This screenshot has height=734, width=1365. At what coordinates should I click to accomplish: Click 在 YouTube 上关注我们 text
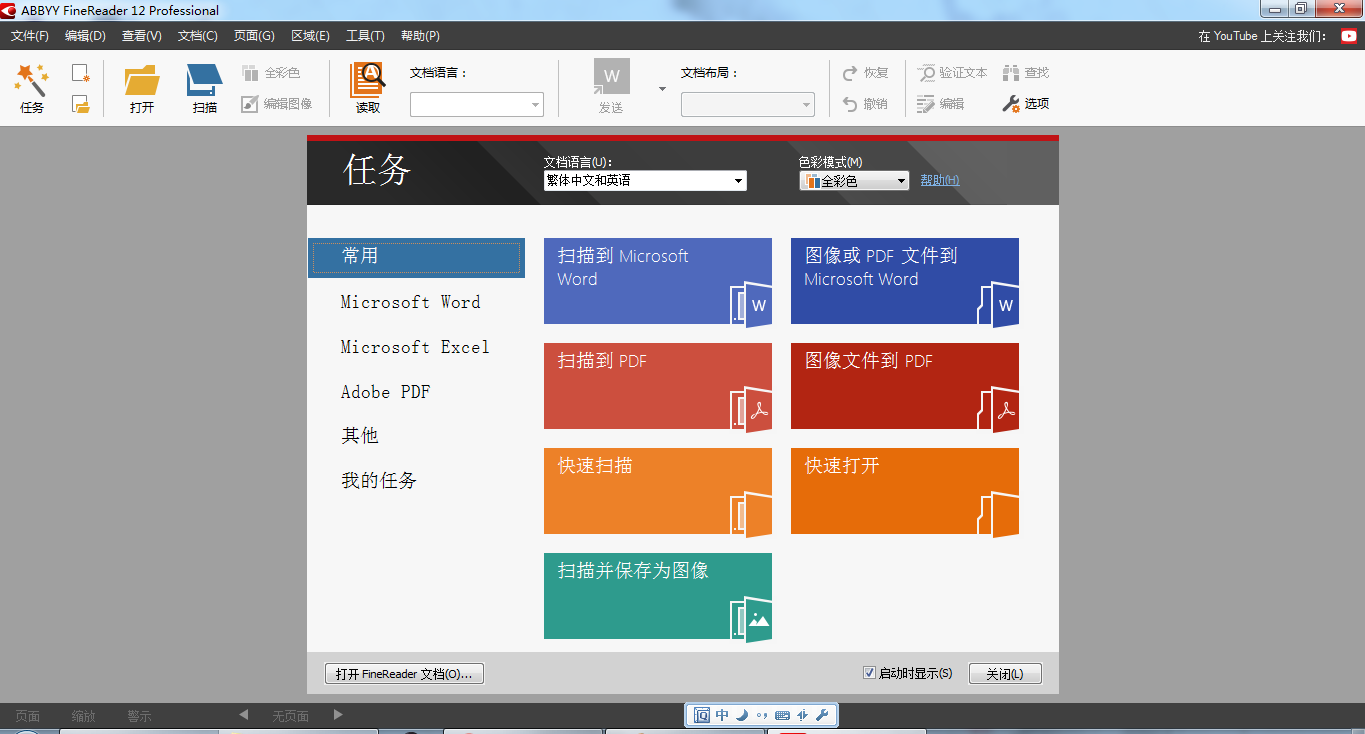(1263, 36)
